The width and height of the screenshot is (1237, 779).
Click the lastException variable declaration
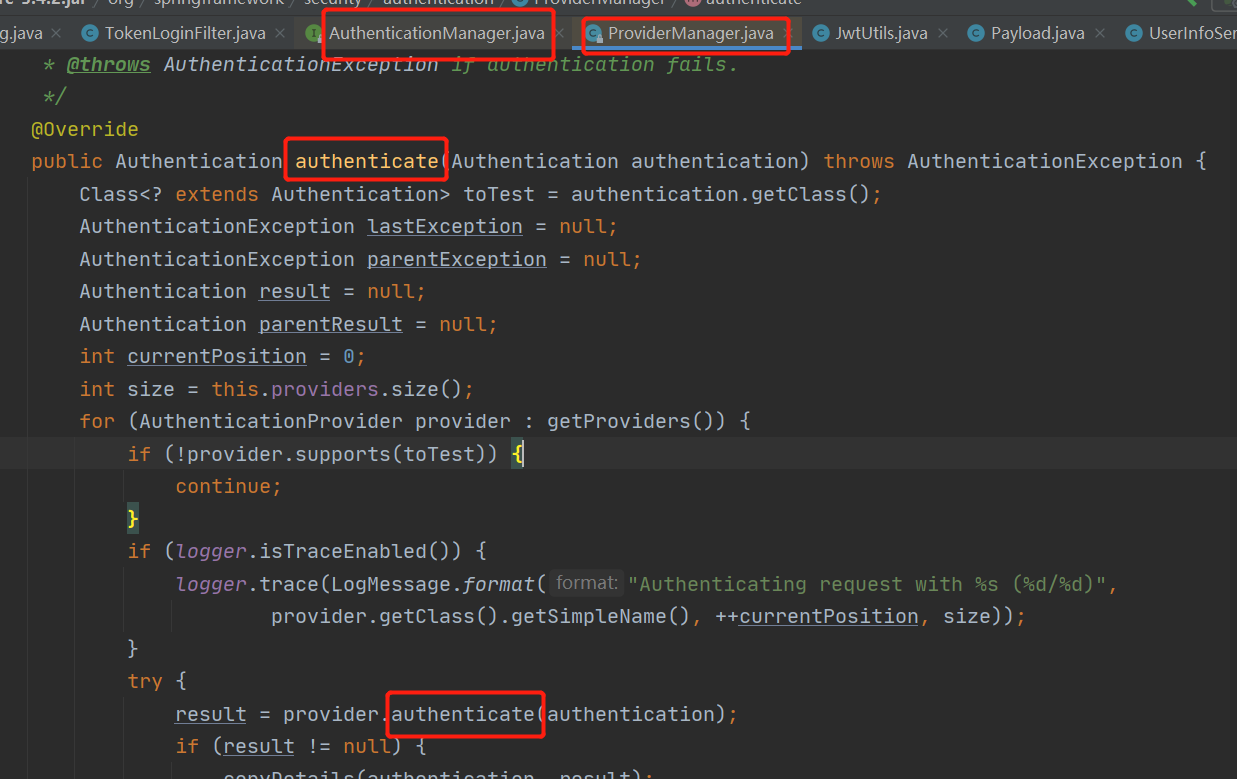pos(444,227)
